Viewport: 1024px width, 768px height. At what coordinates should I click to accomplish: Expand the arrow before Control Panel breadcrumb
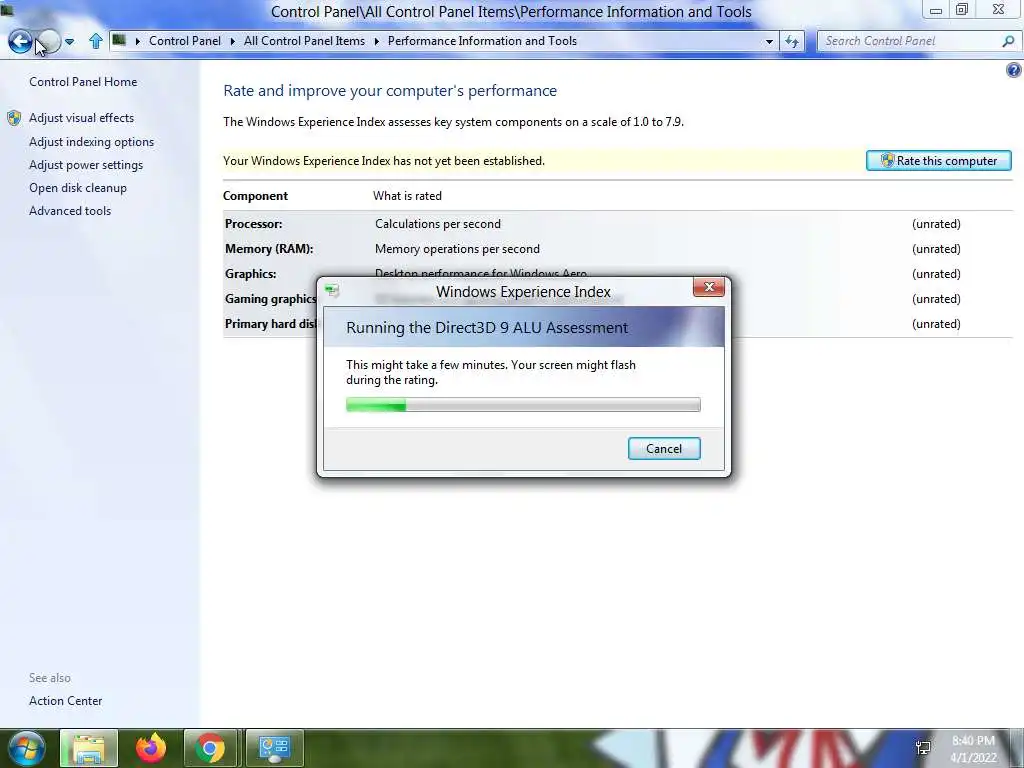(x=137, y=41)
